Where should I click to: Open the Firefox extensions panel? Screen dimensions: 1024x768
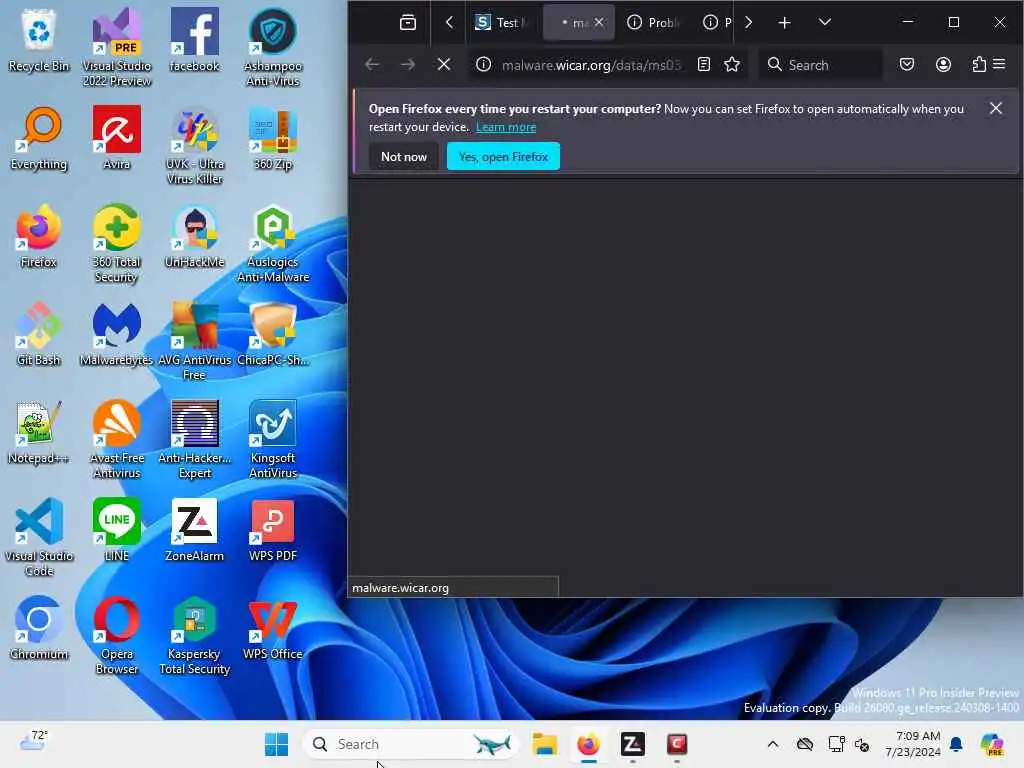(978, 64)
